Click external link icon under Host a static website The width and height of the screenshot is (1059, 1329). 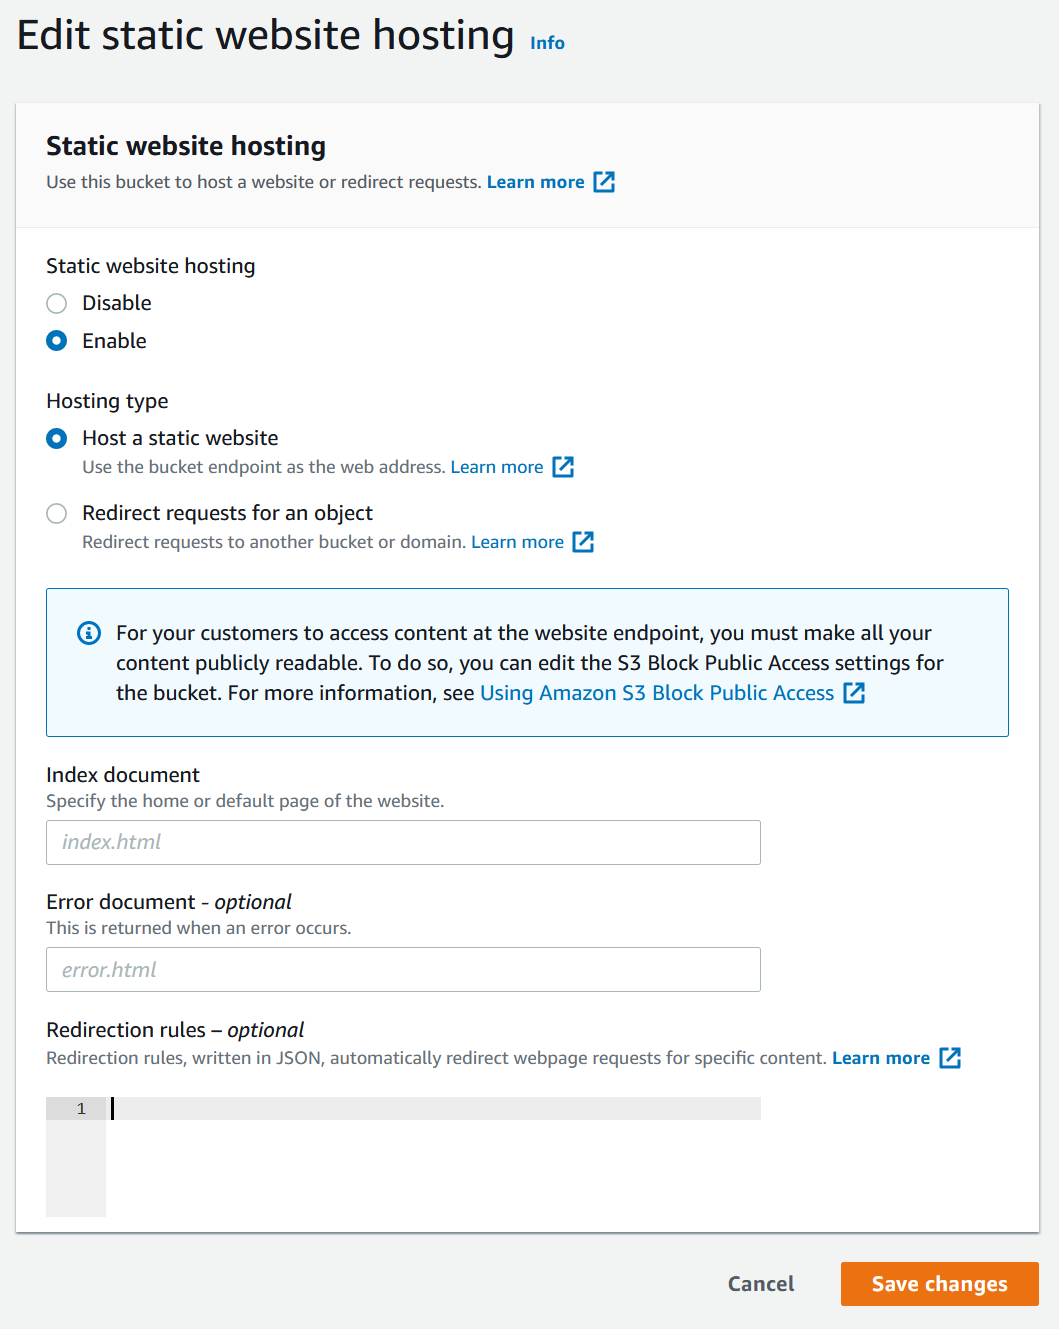pyautogui.click(x=563, y=467)
